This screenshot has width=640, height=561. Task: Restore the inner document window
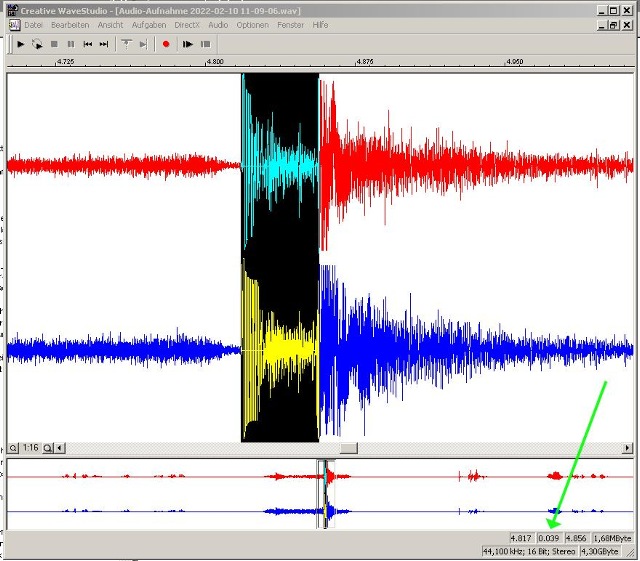pyautogui.click(x=613, y=25)
